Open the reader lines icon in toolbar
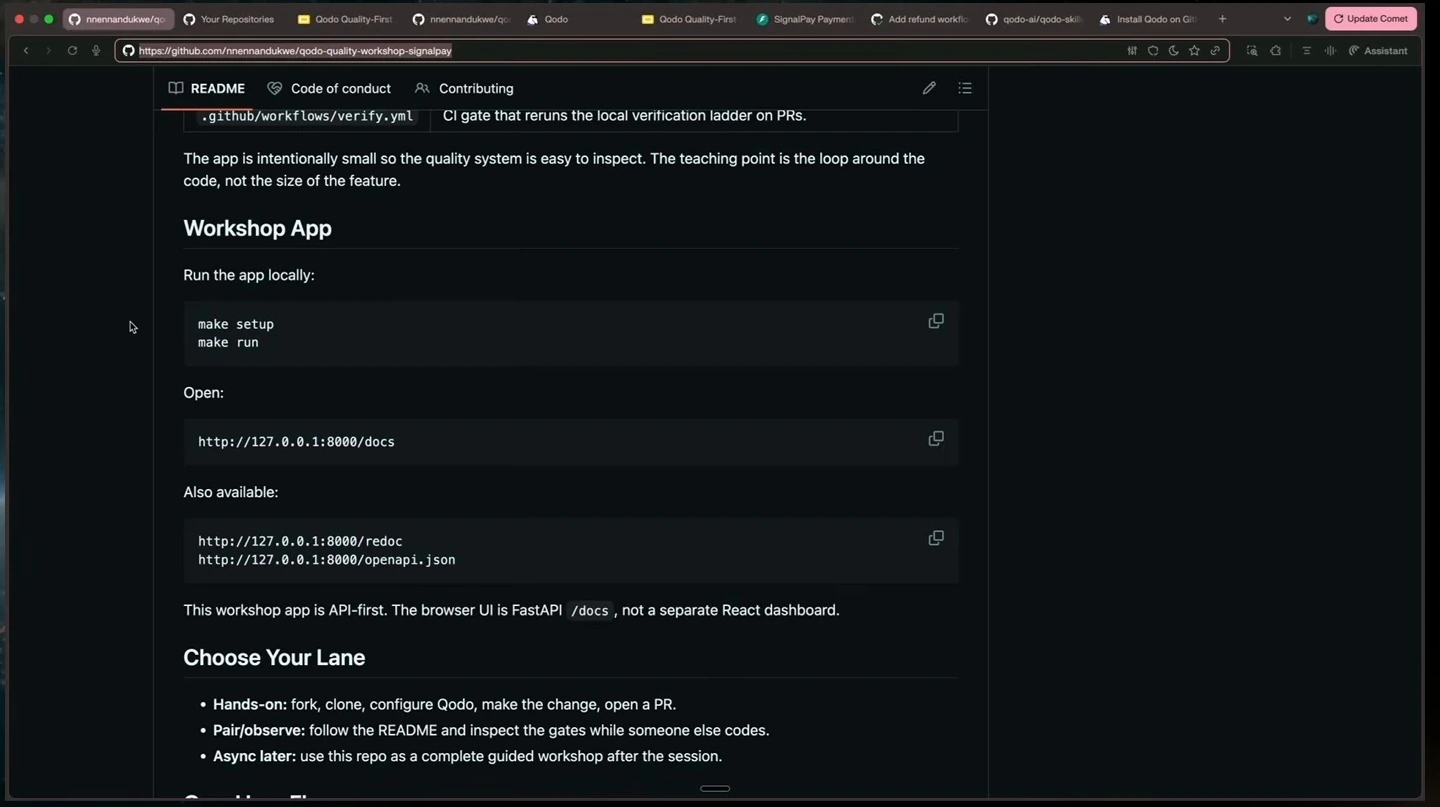Viewport: 1440px width, 807px height. (1306, 51)
